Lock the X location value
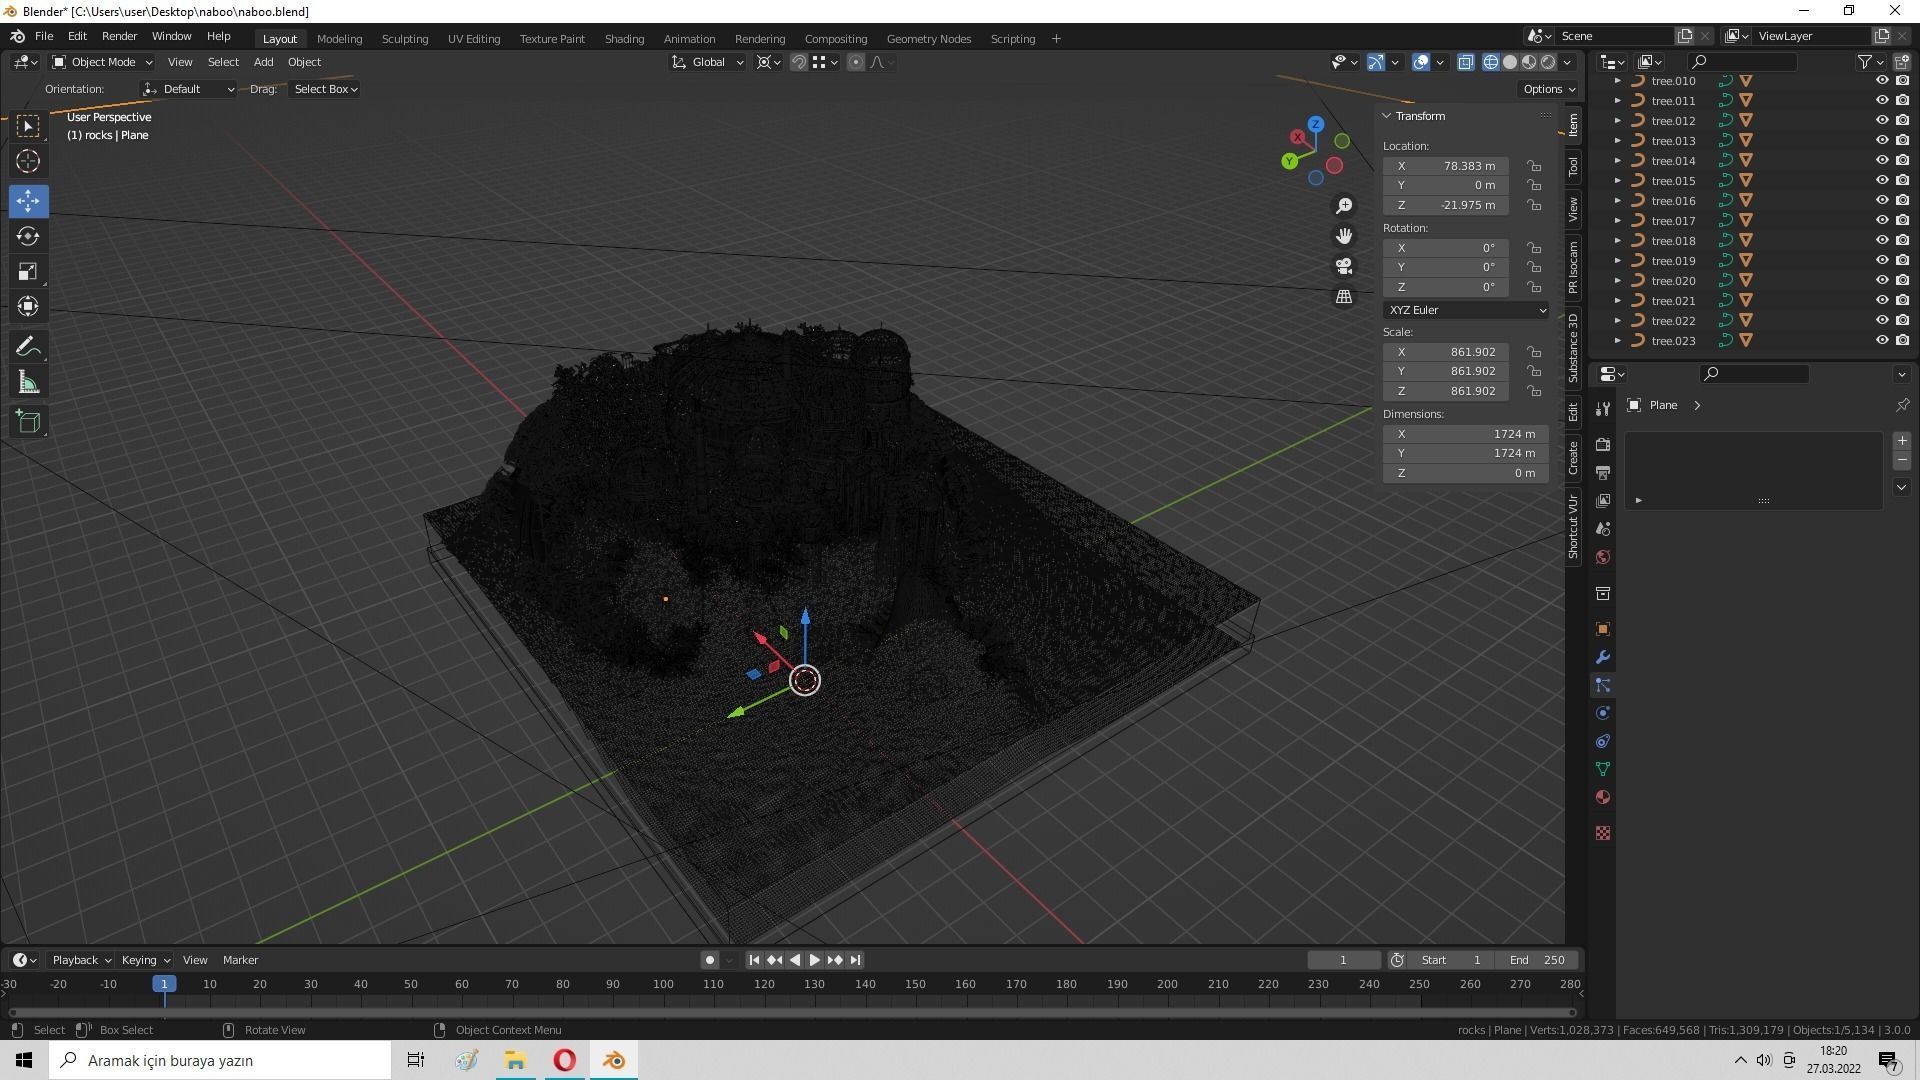Image resolution: width=1920 pixels, height=1080 pixels. click(x=1533, y=166)
